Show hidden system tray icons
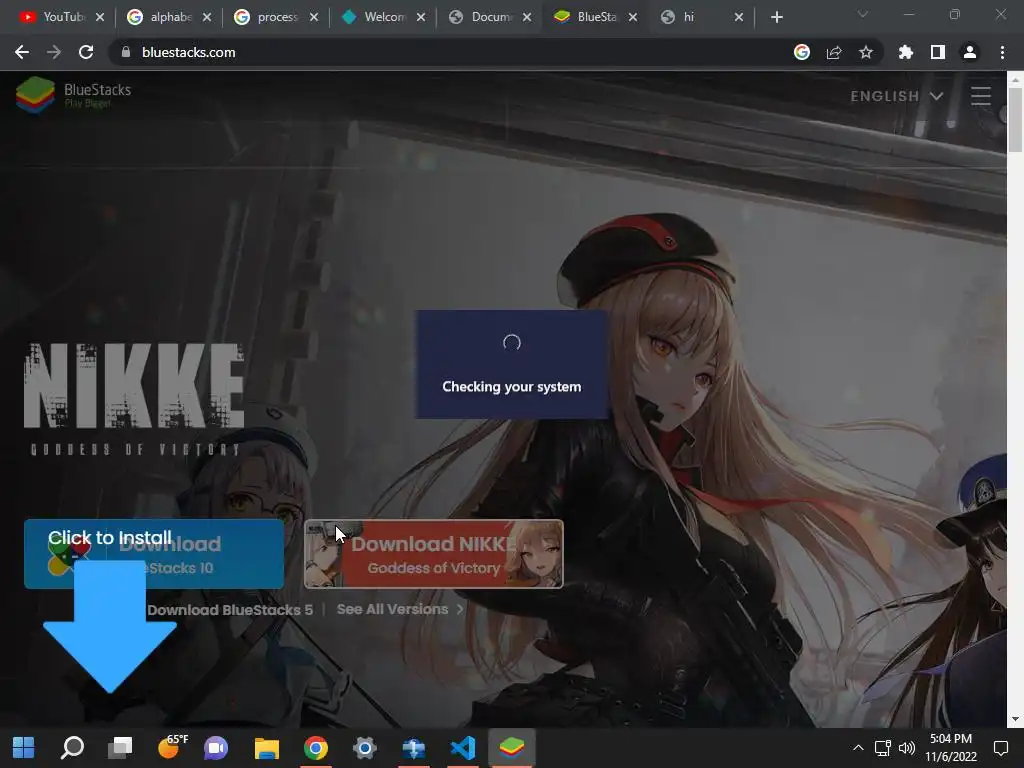 click(858, 748)
